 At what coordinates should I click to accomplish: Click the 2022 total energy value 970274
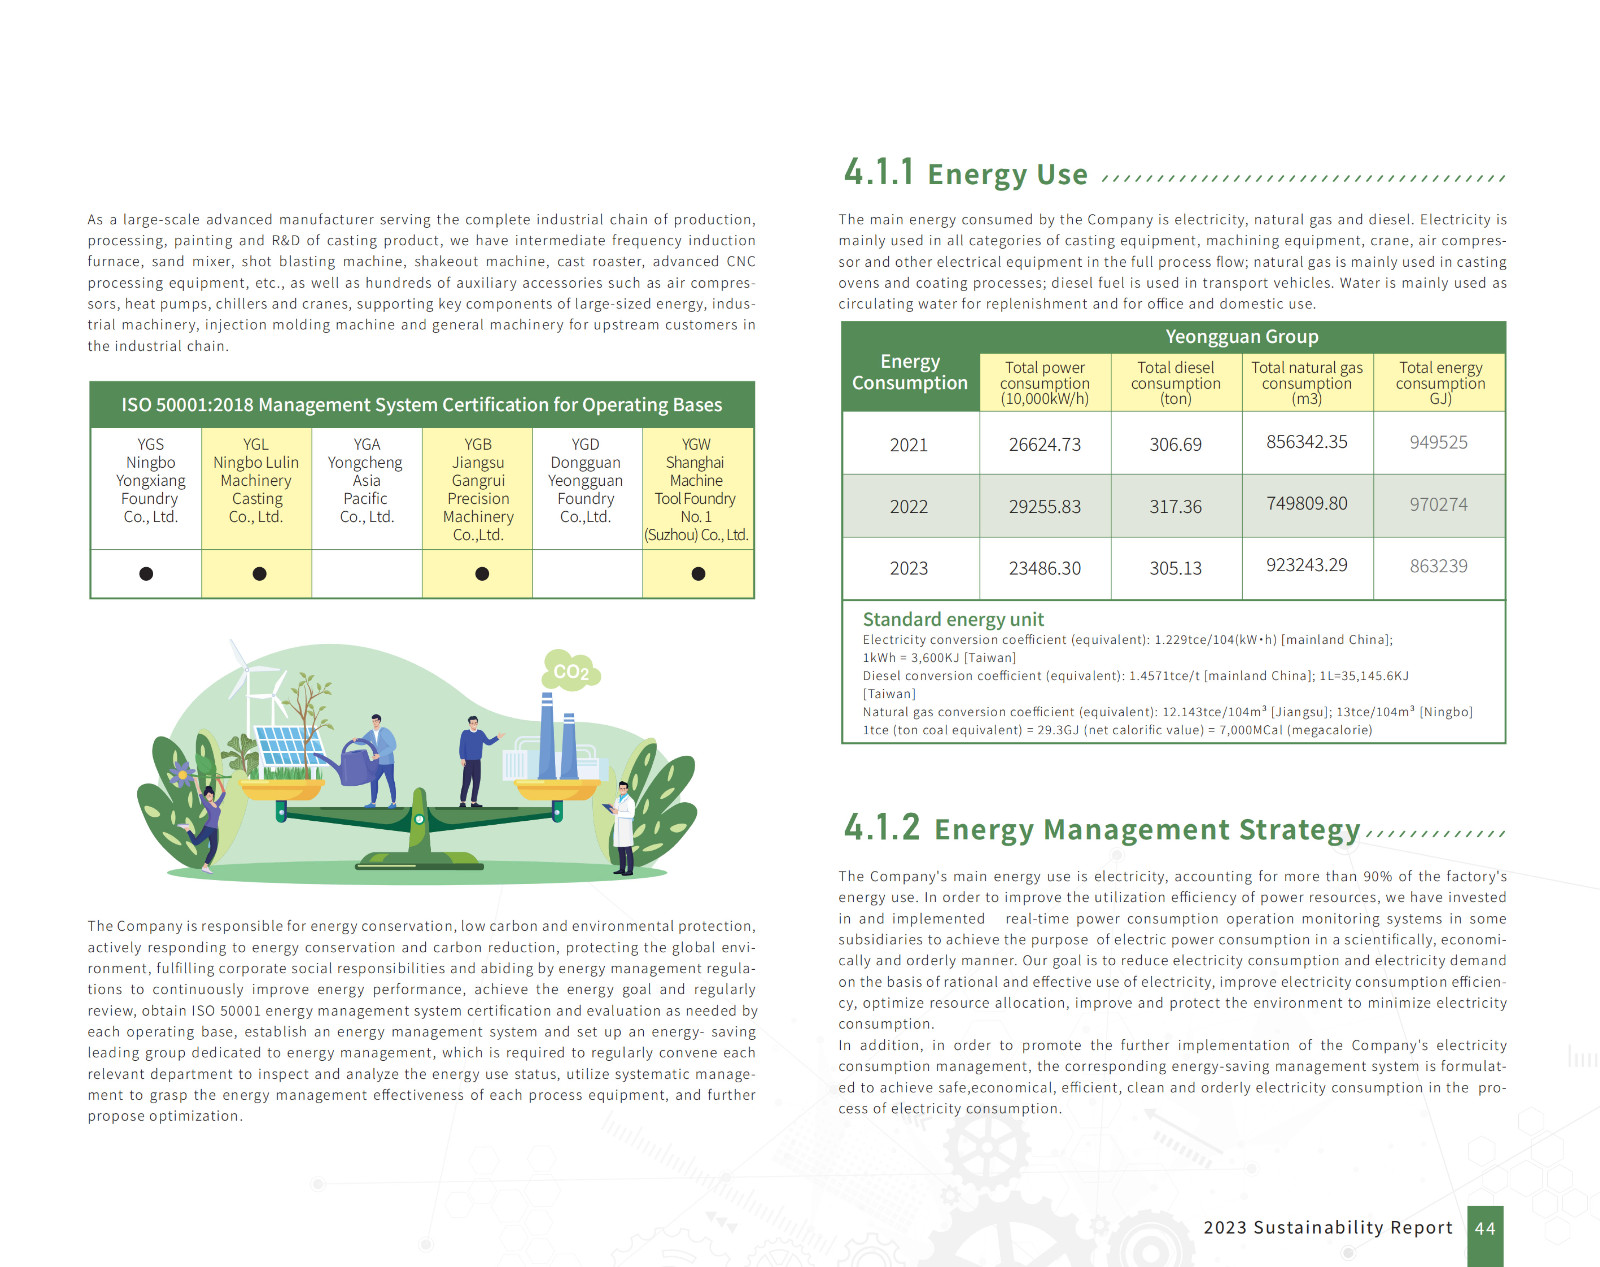pos(1438,505)
